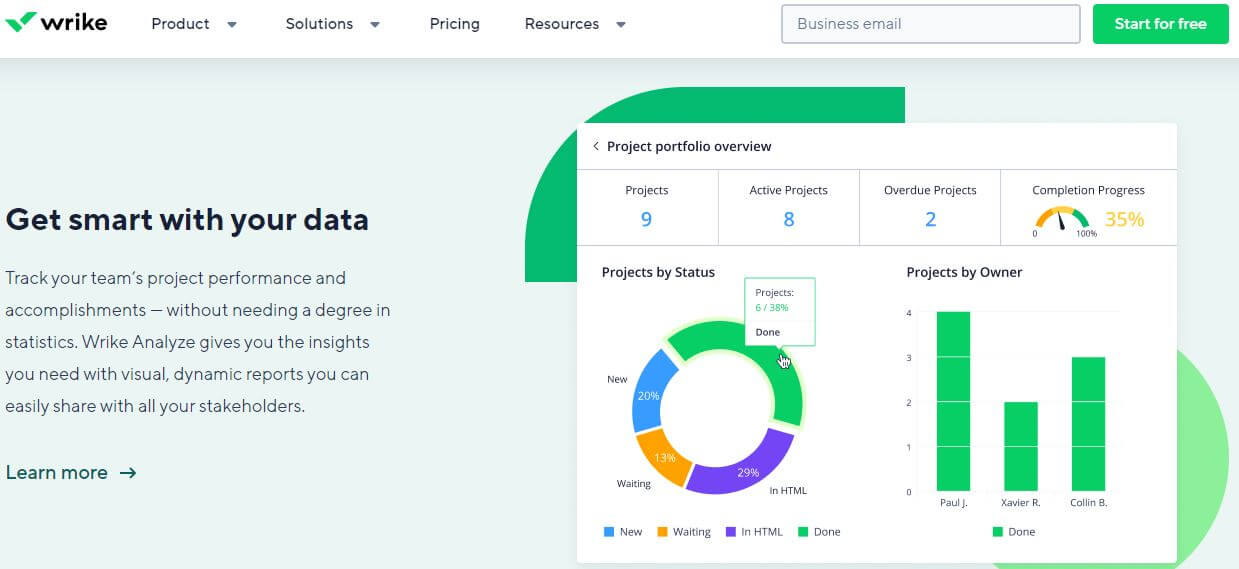The height and width of the screenshot is (569, 1239).
Task: Click the Overdue Projects count of 2
Action: click(930, 219)
